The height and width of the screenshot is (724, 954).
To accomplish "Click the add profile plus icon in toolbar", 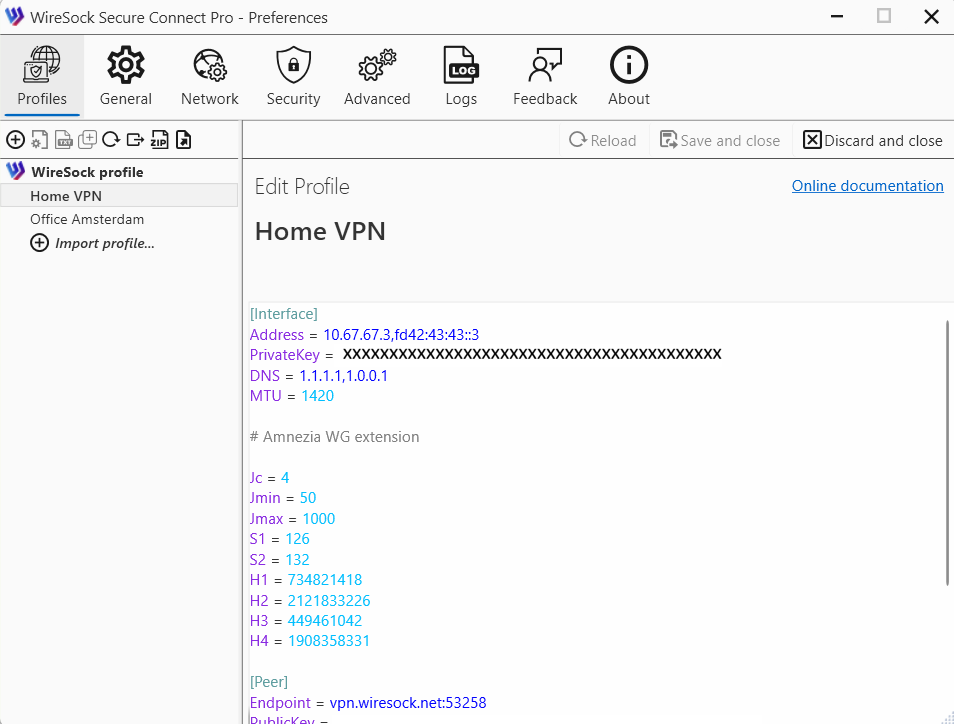I will point(15,140).
